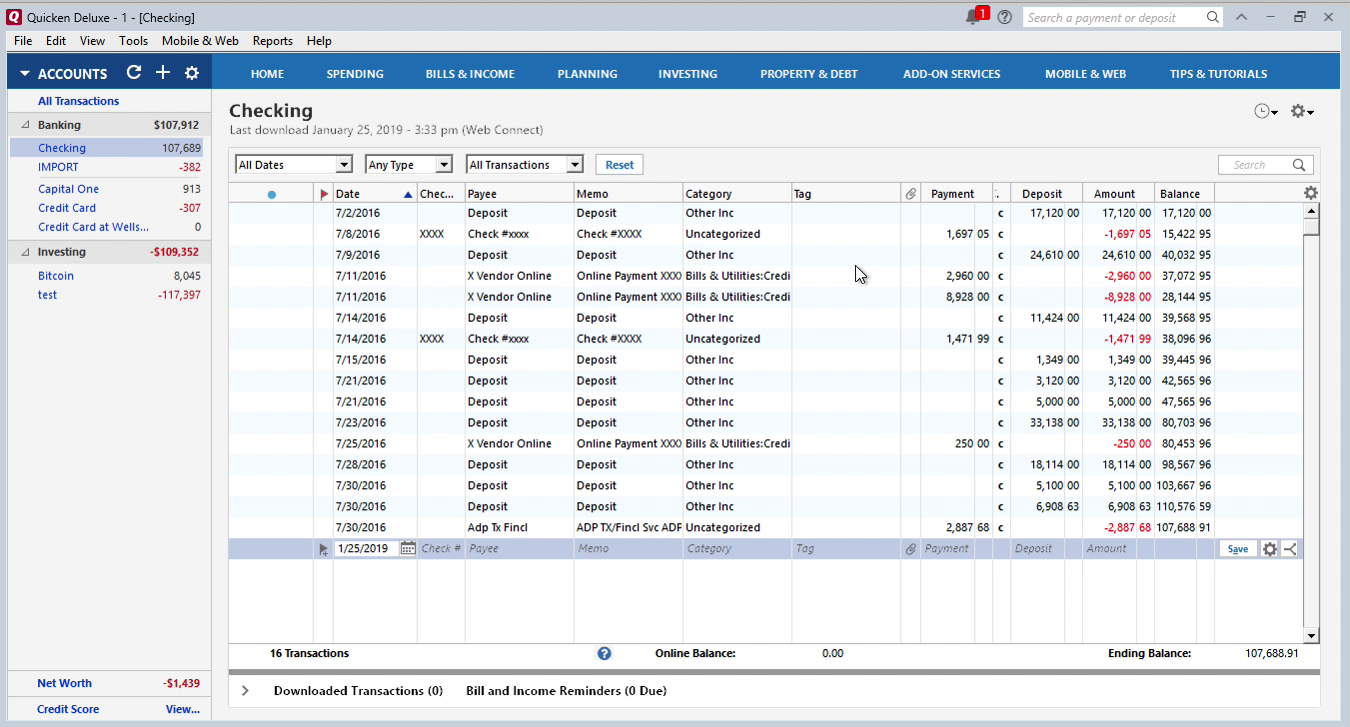Click the blue help icon beside Online Balance
The width and height of the screenshot is (1350, 727).
pyautogui.click(x=604, y=653)
